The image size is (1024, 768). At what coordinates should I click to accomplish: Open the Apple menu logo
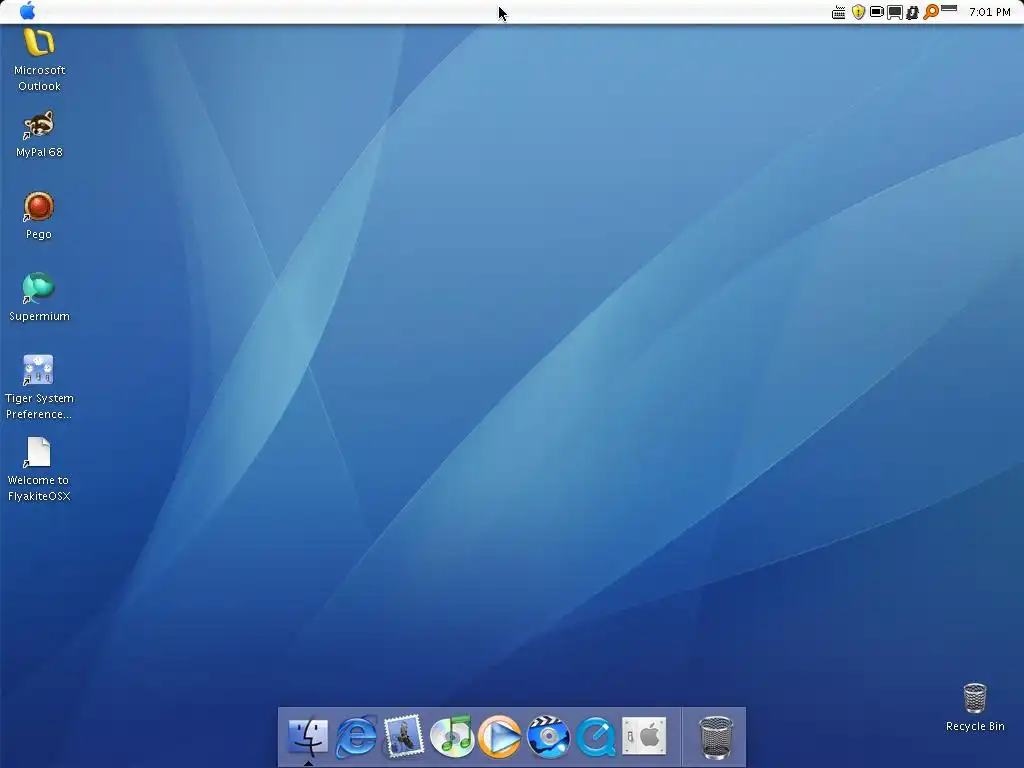click(x=27, y=11)
